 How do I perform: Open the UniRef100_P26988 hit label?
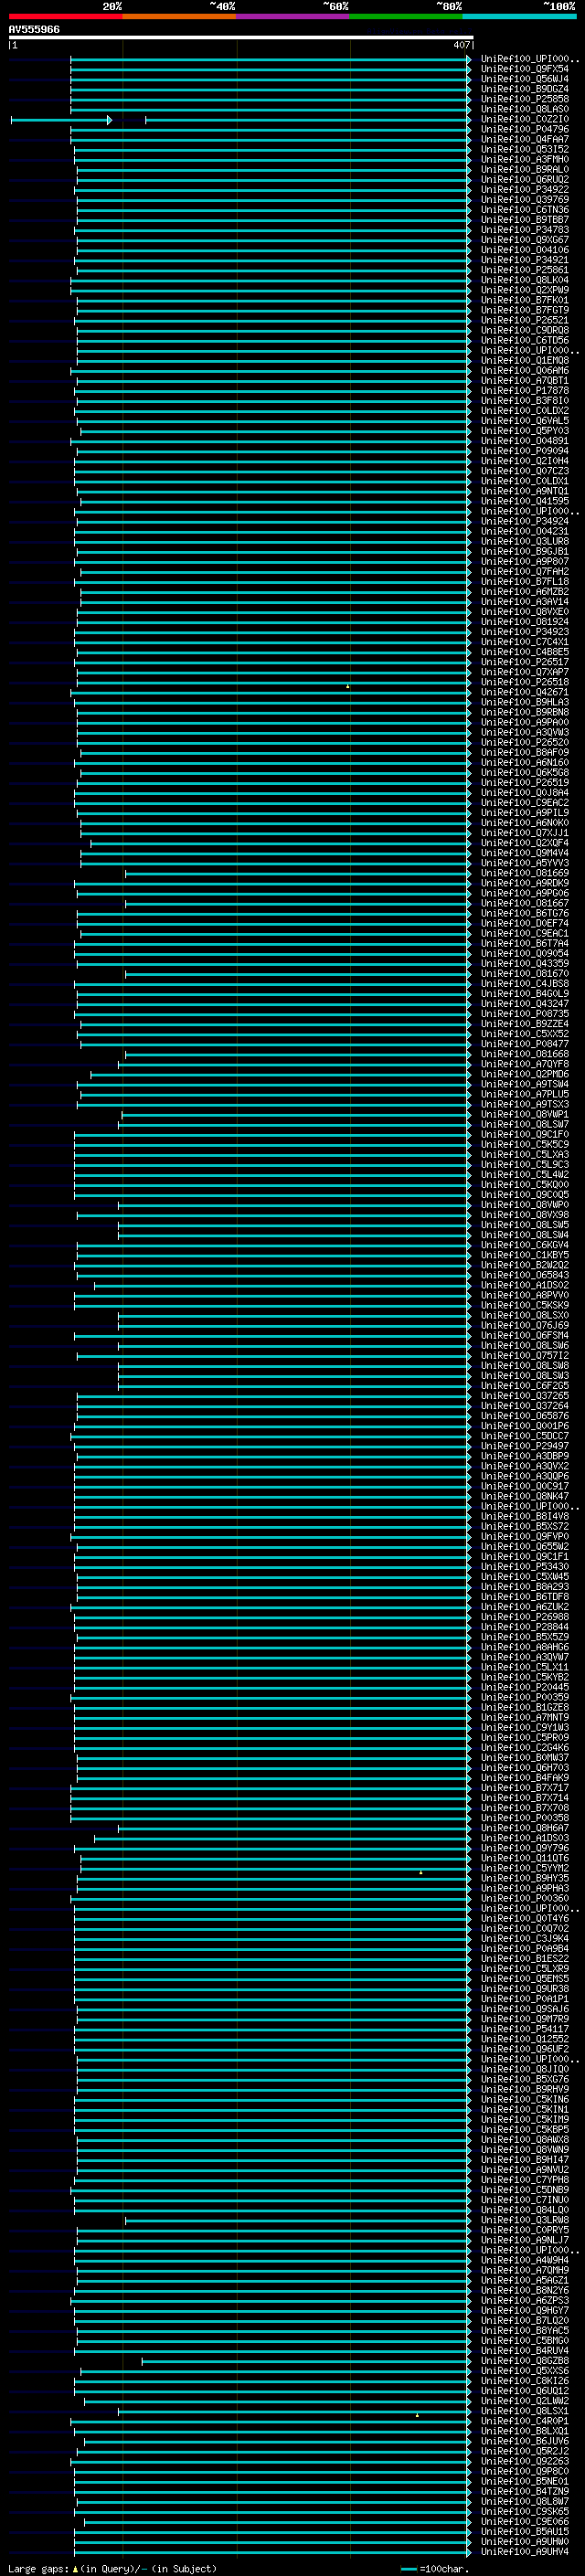[525, 1617]
